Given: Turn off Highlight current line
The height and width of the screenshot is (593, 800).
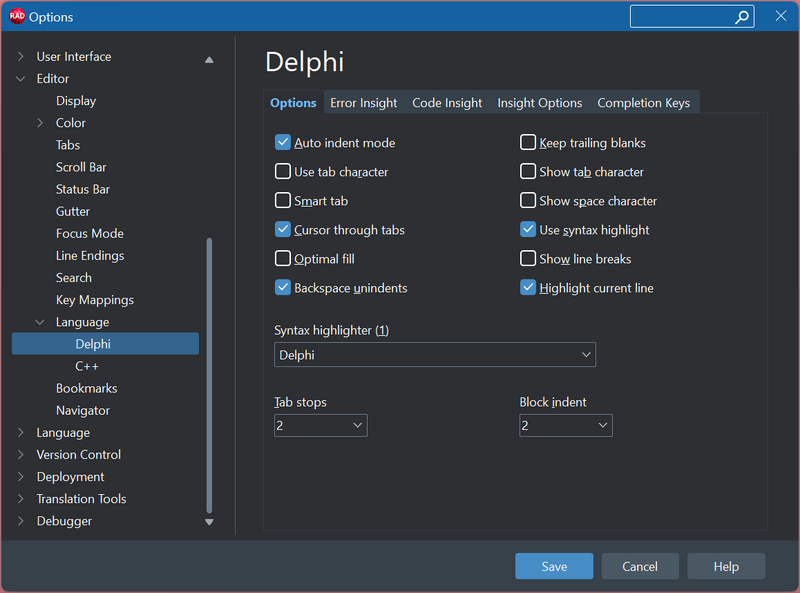Looking at the screenshot, I should pos(528,288).
